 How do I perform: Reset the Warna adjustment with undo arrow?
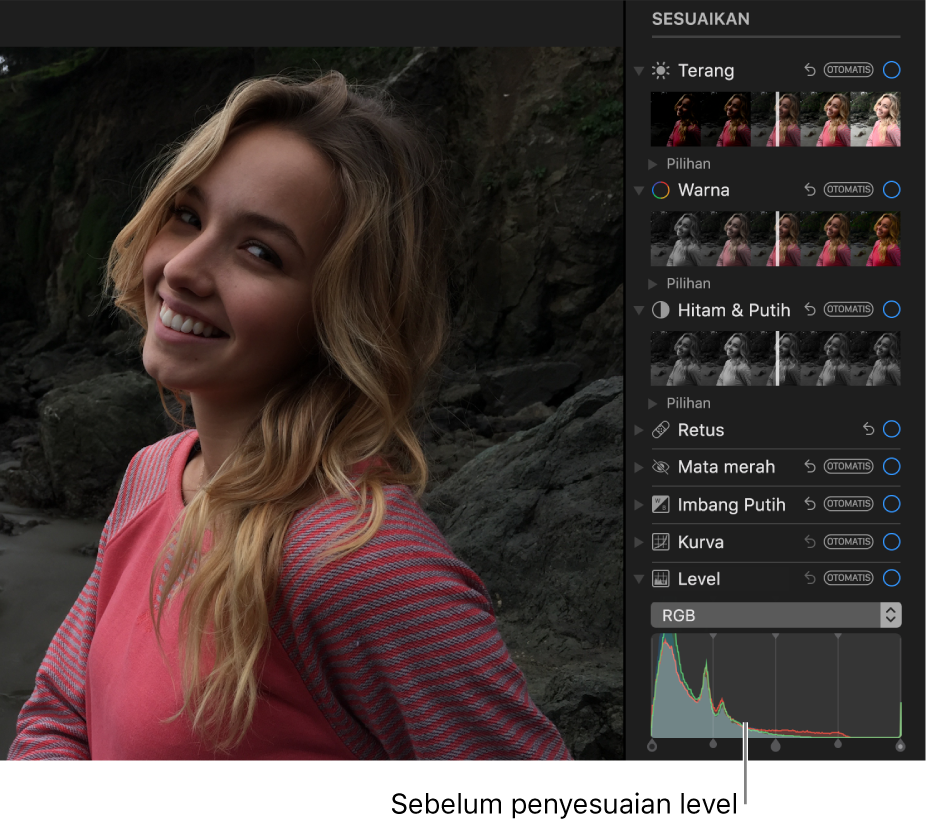(810, 190)
